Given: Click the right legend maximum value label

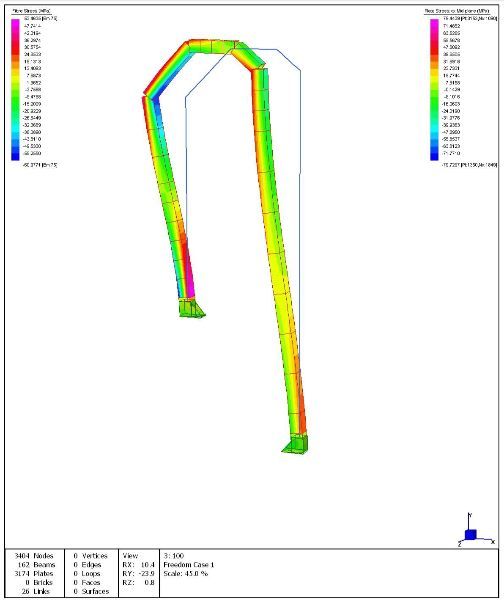Looking at the screenshot, I should click(470, 19).
